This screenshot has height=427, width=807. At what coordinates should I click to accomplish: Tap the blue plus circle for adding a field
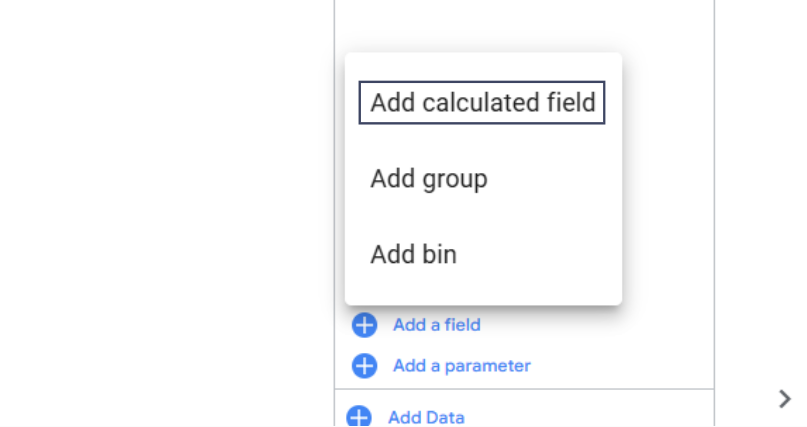364,325
